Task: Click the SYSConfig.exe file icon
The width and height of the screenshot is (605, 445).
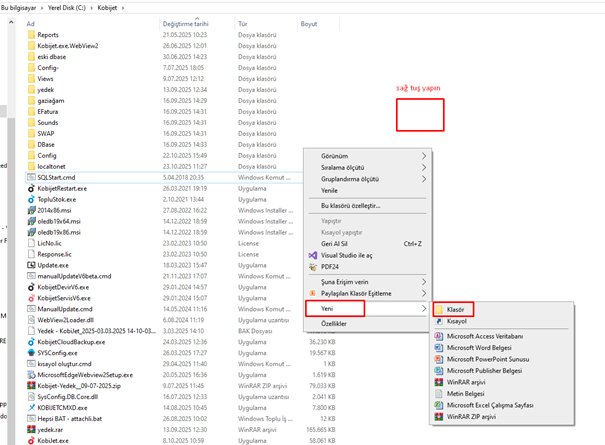Action: pyautogui.click(x=31, y=353)
